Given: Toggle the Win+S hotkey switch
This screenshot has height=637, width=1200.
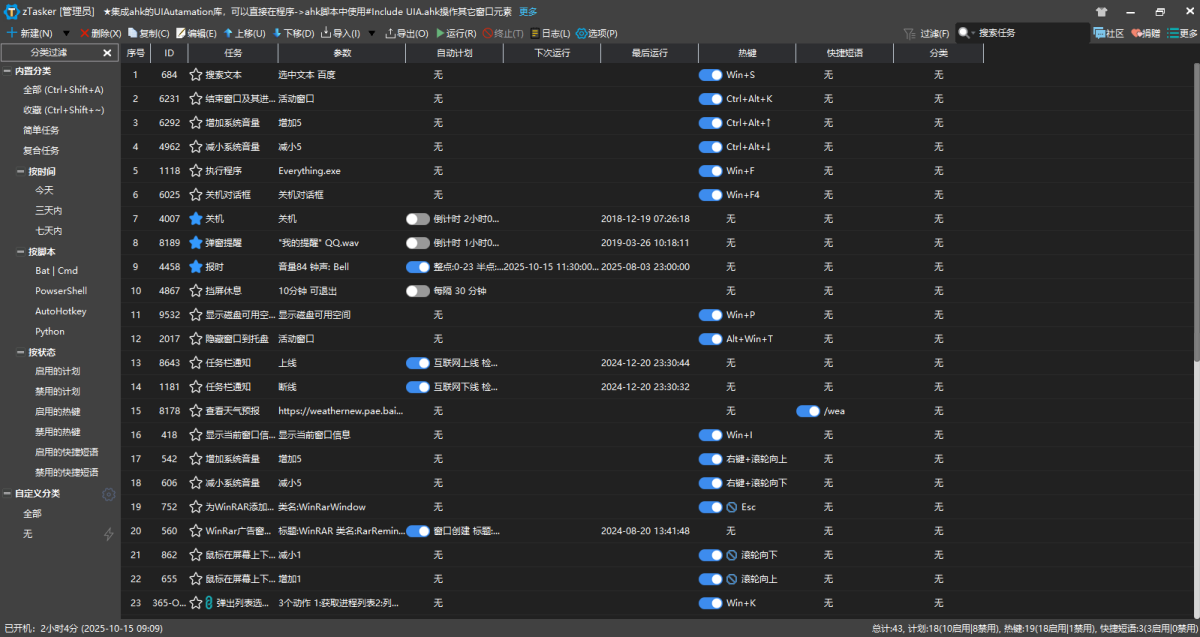Looking at the screenshot, I should click(710, 75).
